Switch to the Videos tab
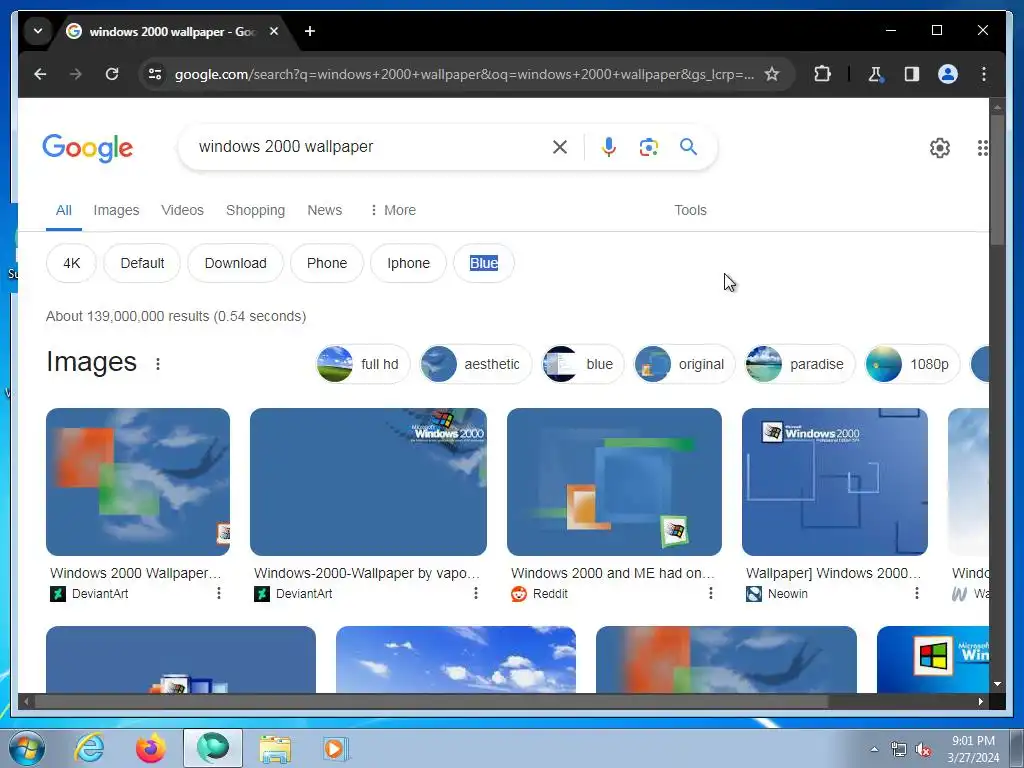 [182, 210]
